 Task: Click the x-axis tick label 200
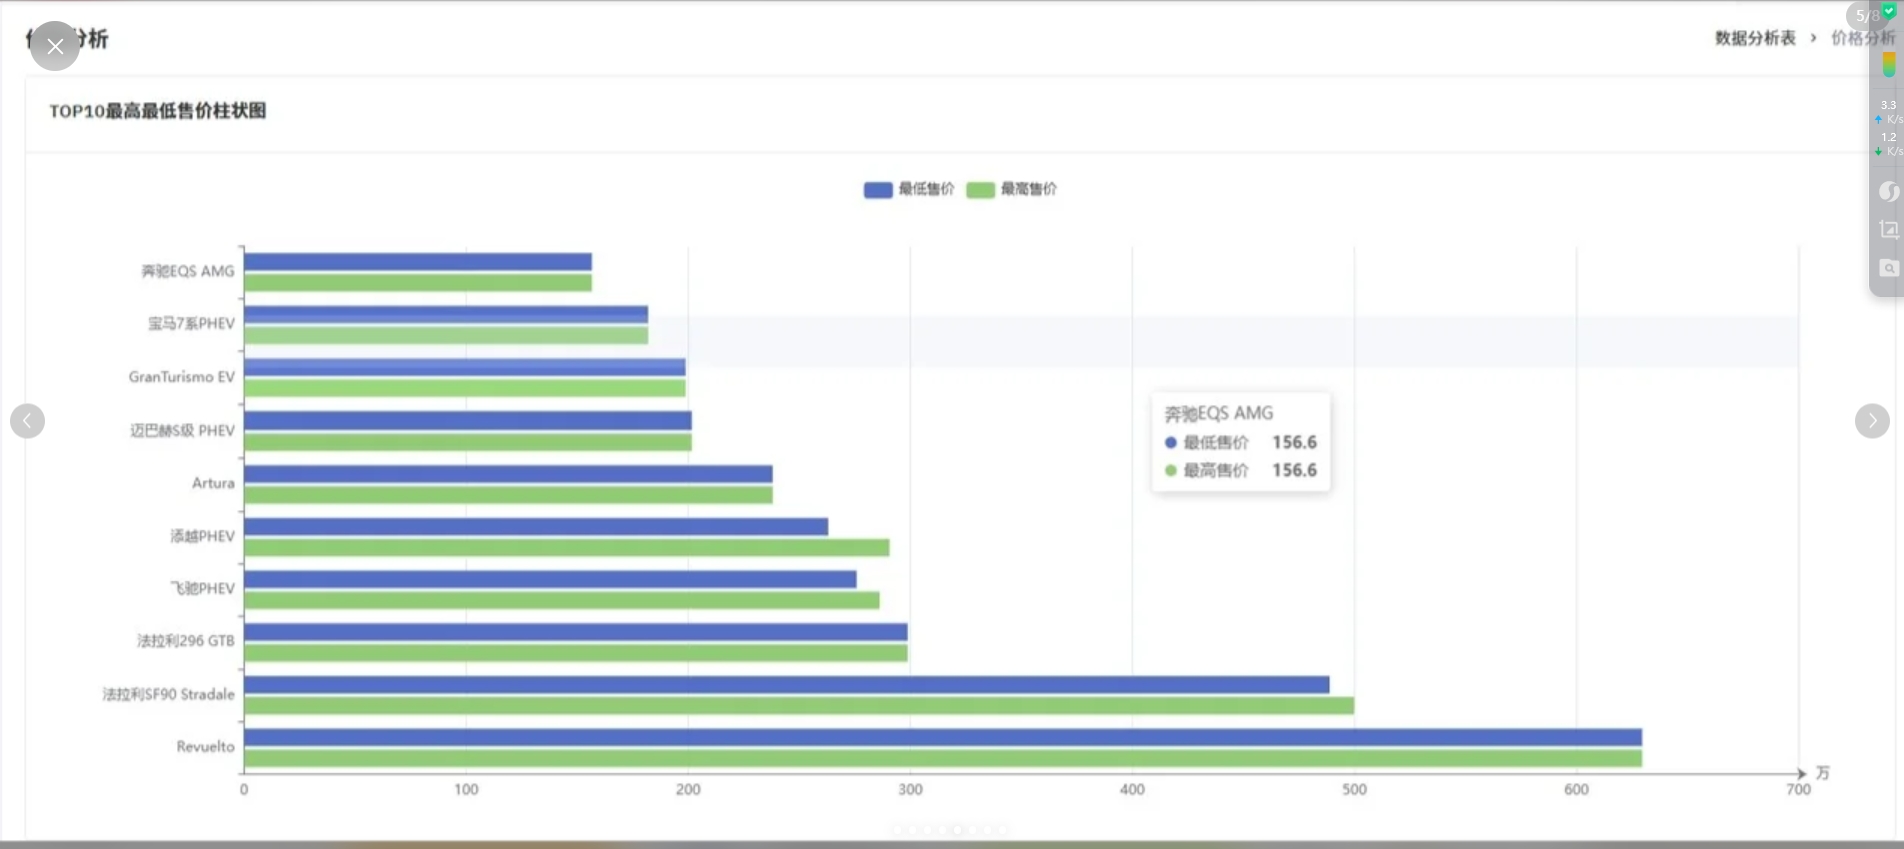pos(688,790)
